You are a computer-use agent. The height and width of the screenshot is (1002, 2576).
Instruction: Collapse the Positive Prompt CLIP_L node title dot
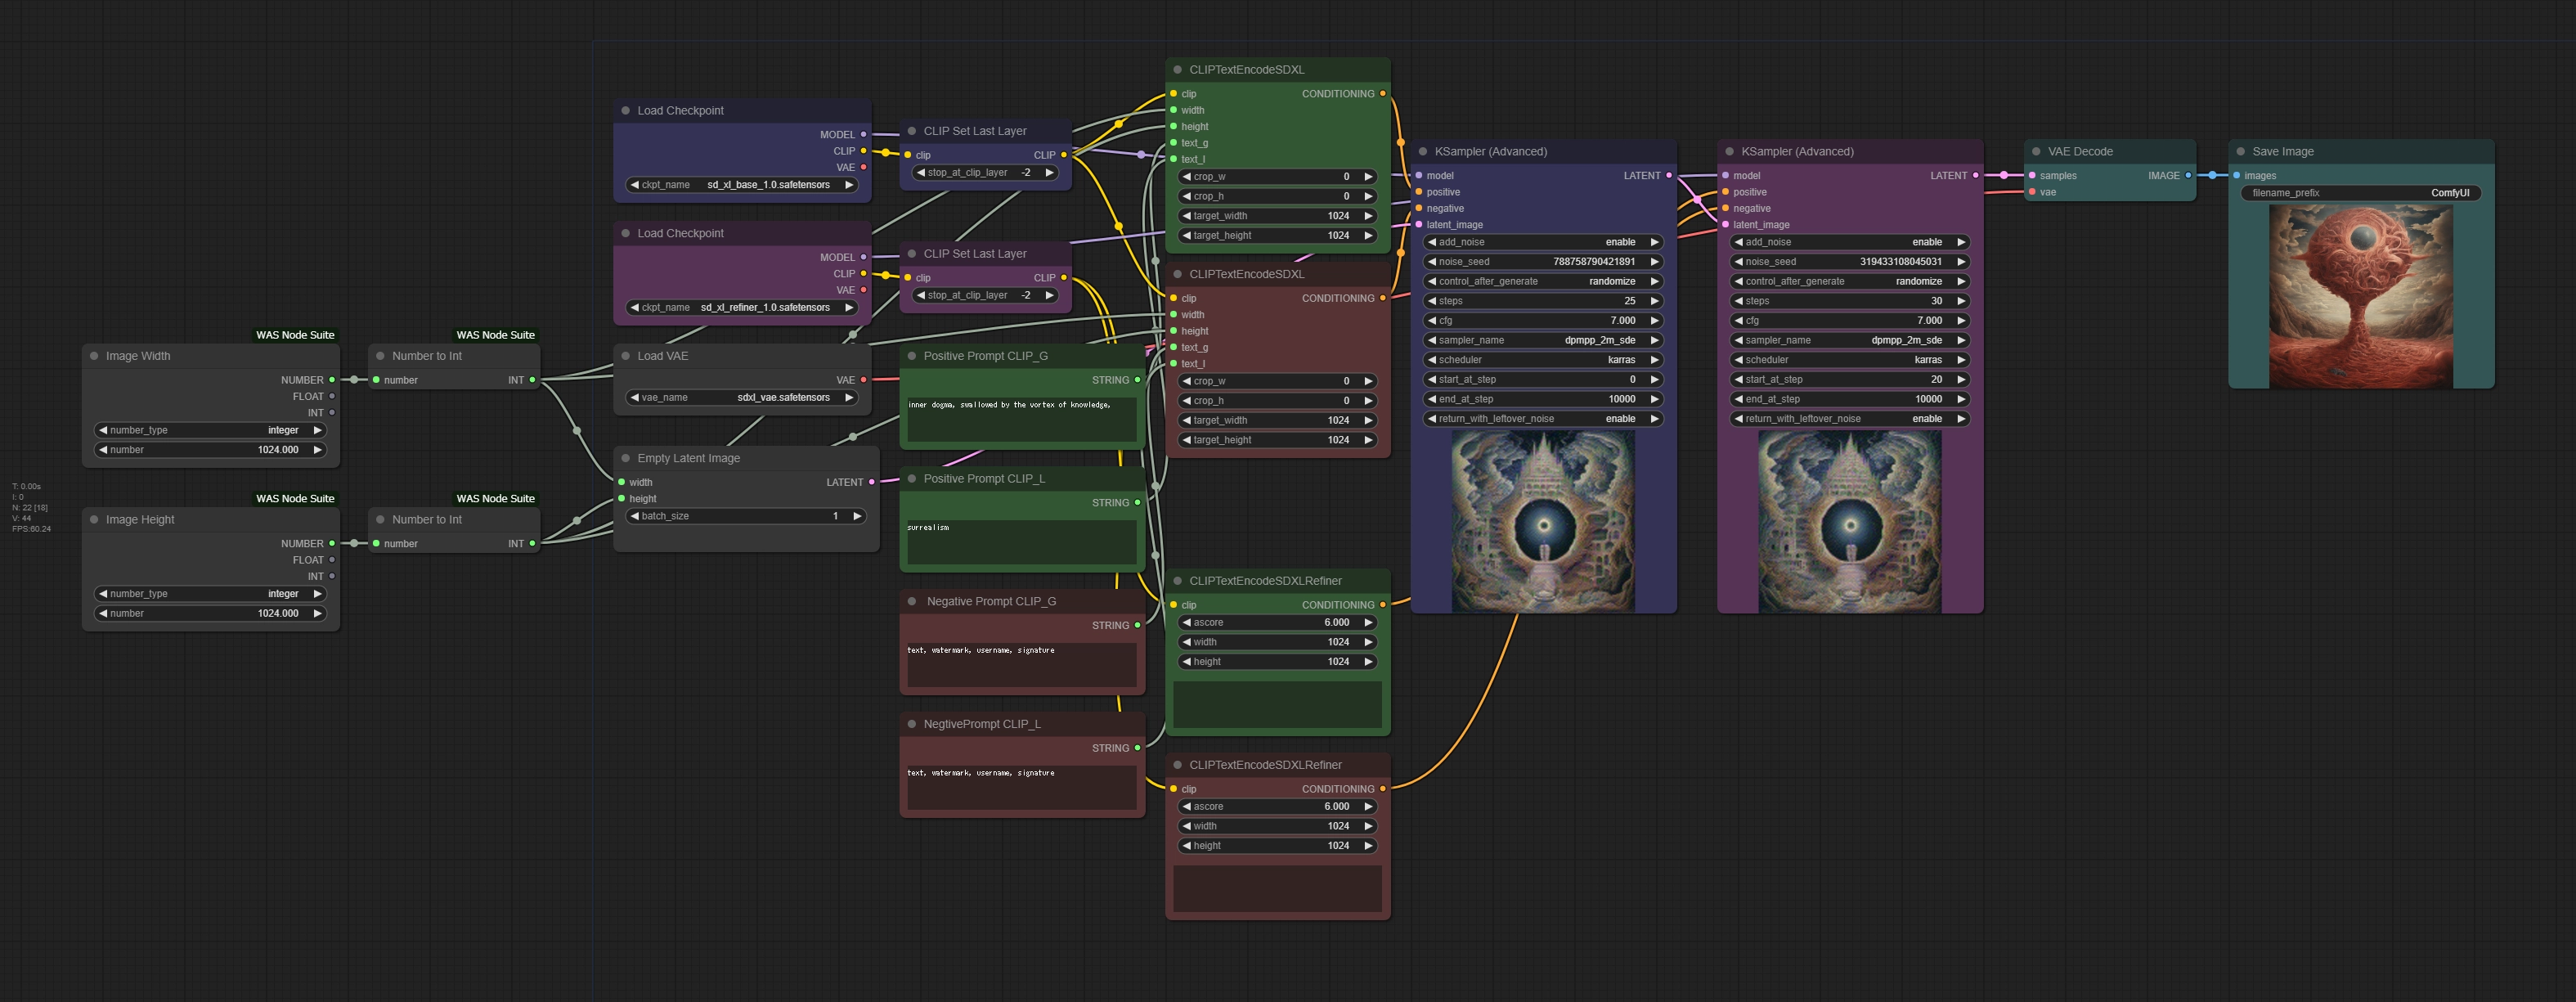[x=911, y=479]
